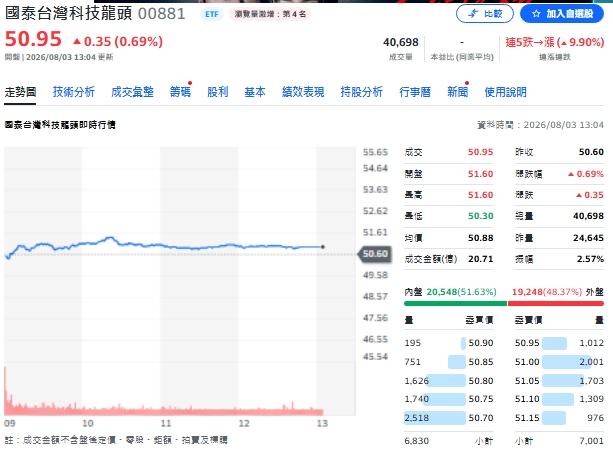613x455 pixels.
Task: Open the 基本 tab
Action: pyautogui.click(x=255, y=92)
